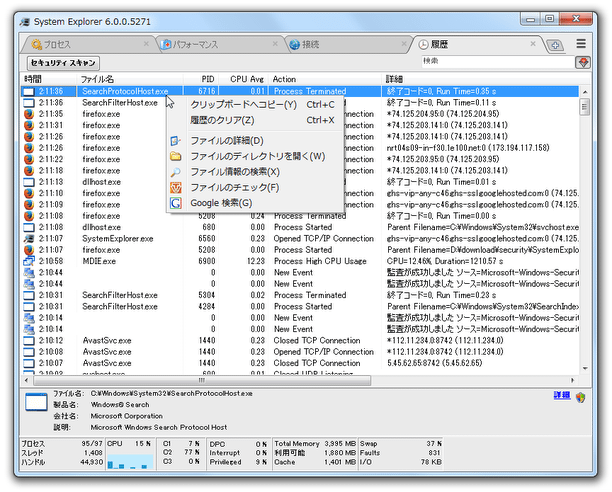The width and height of the screenshot is (612, 492).
Task: Select the SystemExplorer.exe file name
Action: 117,238
